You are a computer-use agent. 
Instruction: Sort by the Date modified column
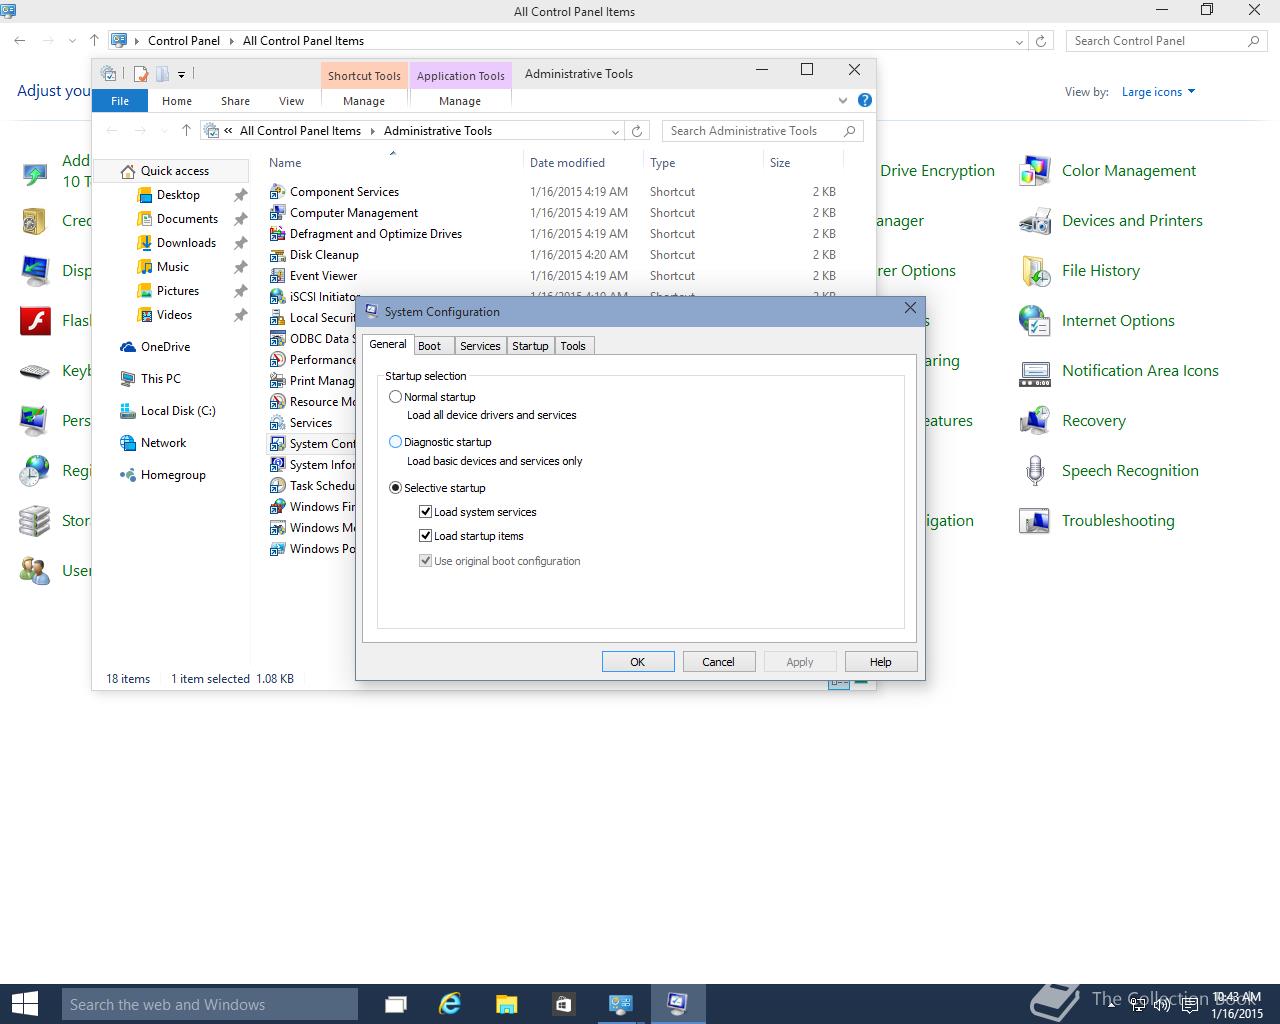[567, 163]
